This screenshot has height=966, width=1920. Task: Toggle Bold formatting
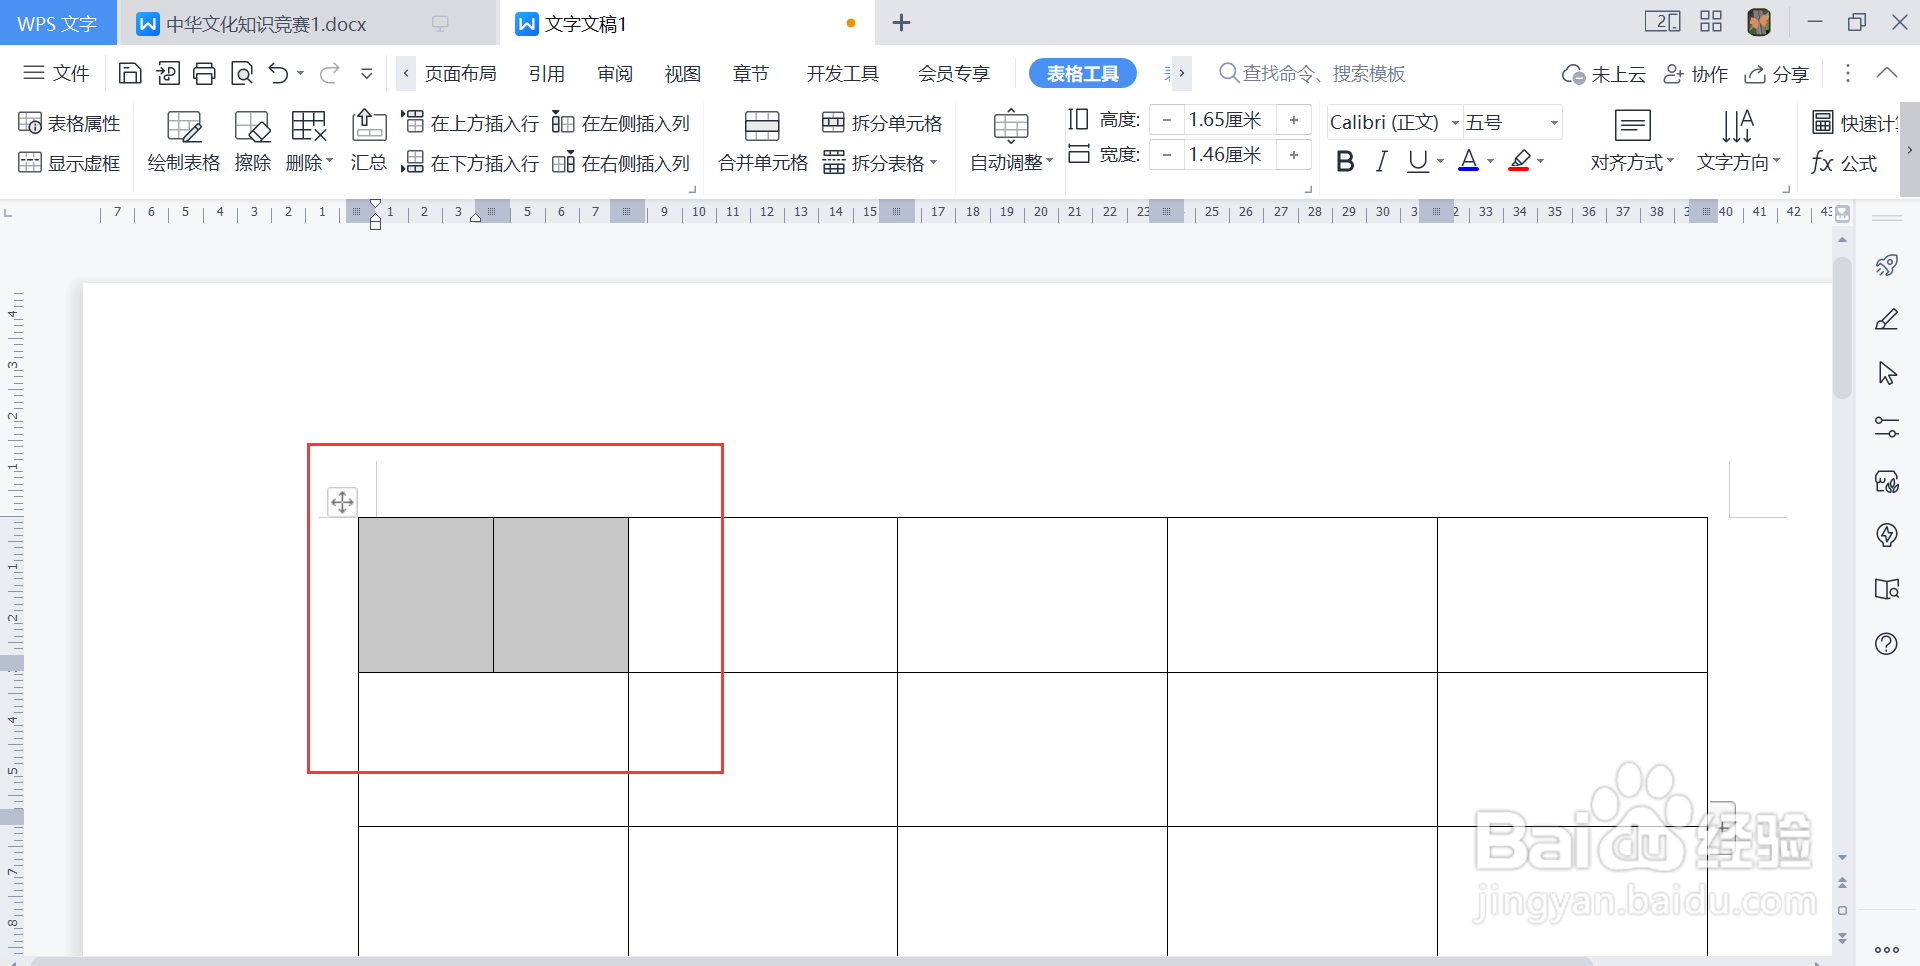point(1346,161)
